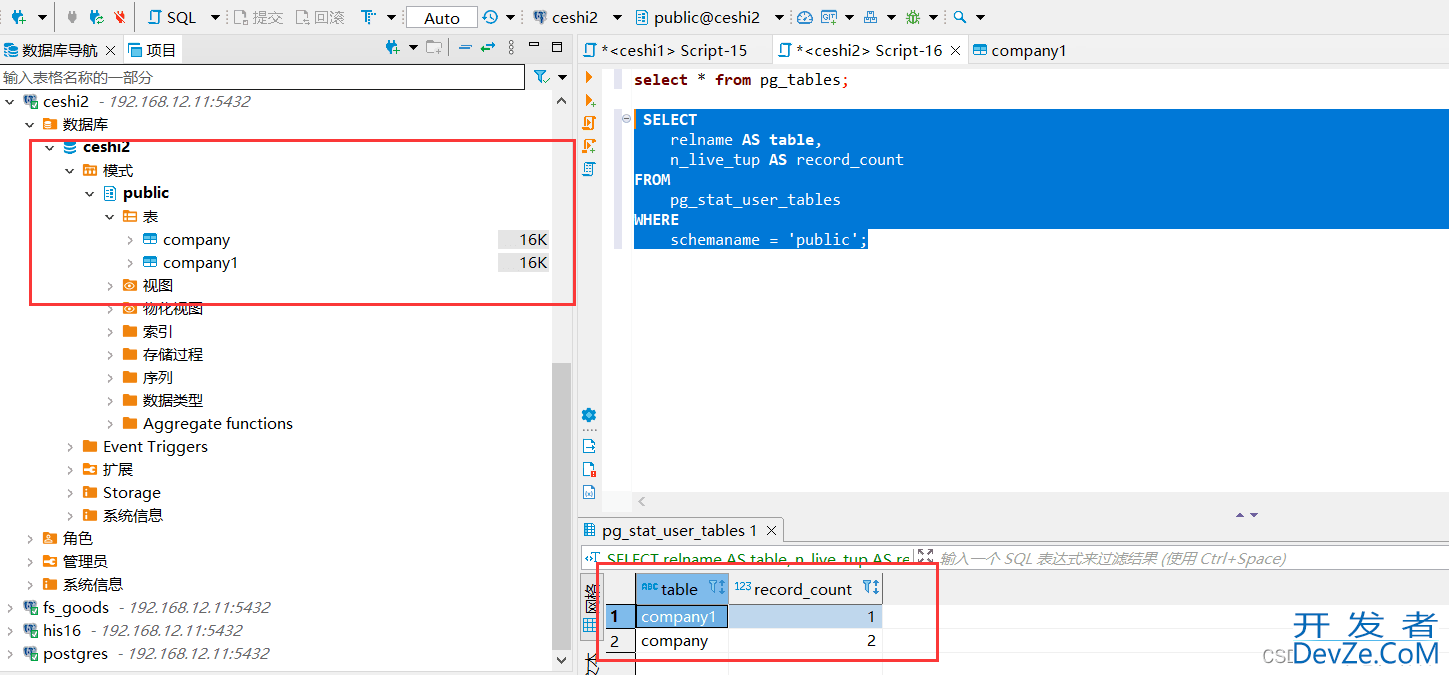Open the navigator filter funnel icon
Image resolution: width=1449 pixels, height=675 pixels.
point(541,77)
